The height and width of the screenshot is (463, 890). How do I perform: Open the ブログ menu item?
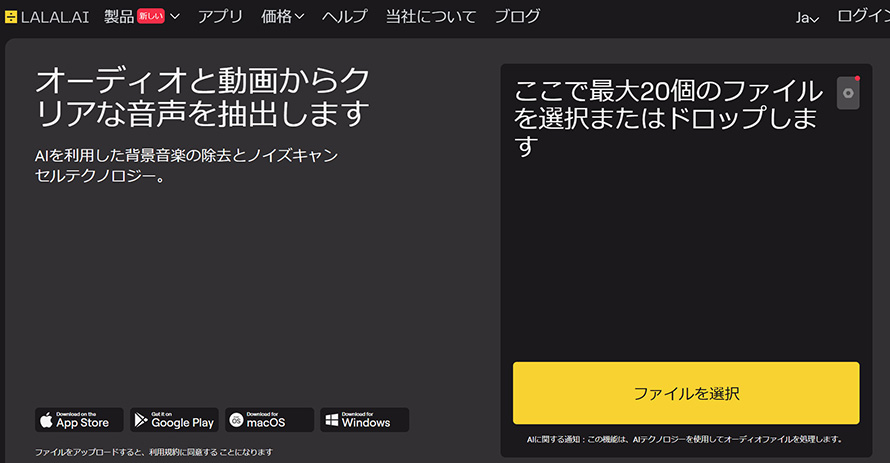[517, 17]
